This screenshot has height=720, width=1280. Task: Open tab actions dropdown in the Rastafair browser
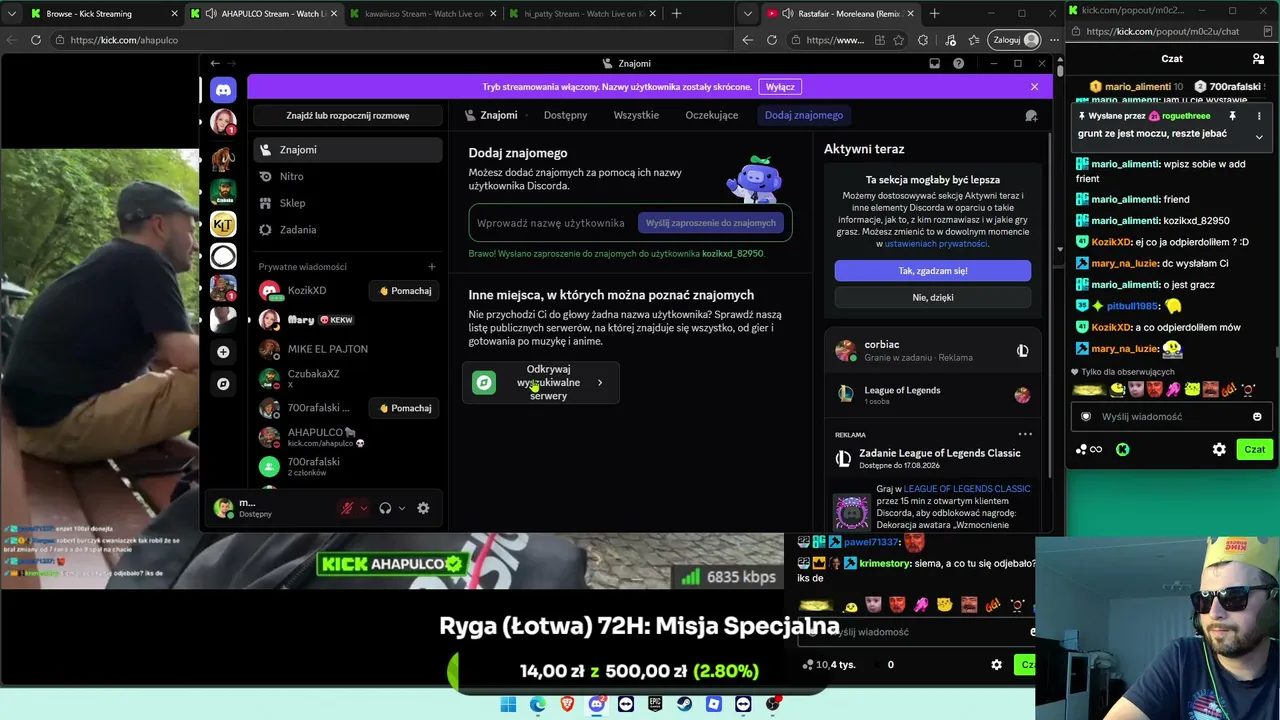point(748,14)
